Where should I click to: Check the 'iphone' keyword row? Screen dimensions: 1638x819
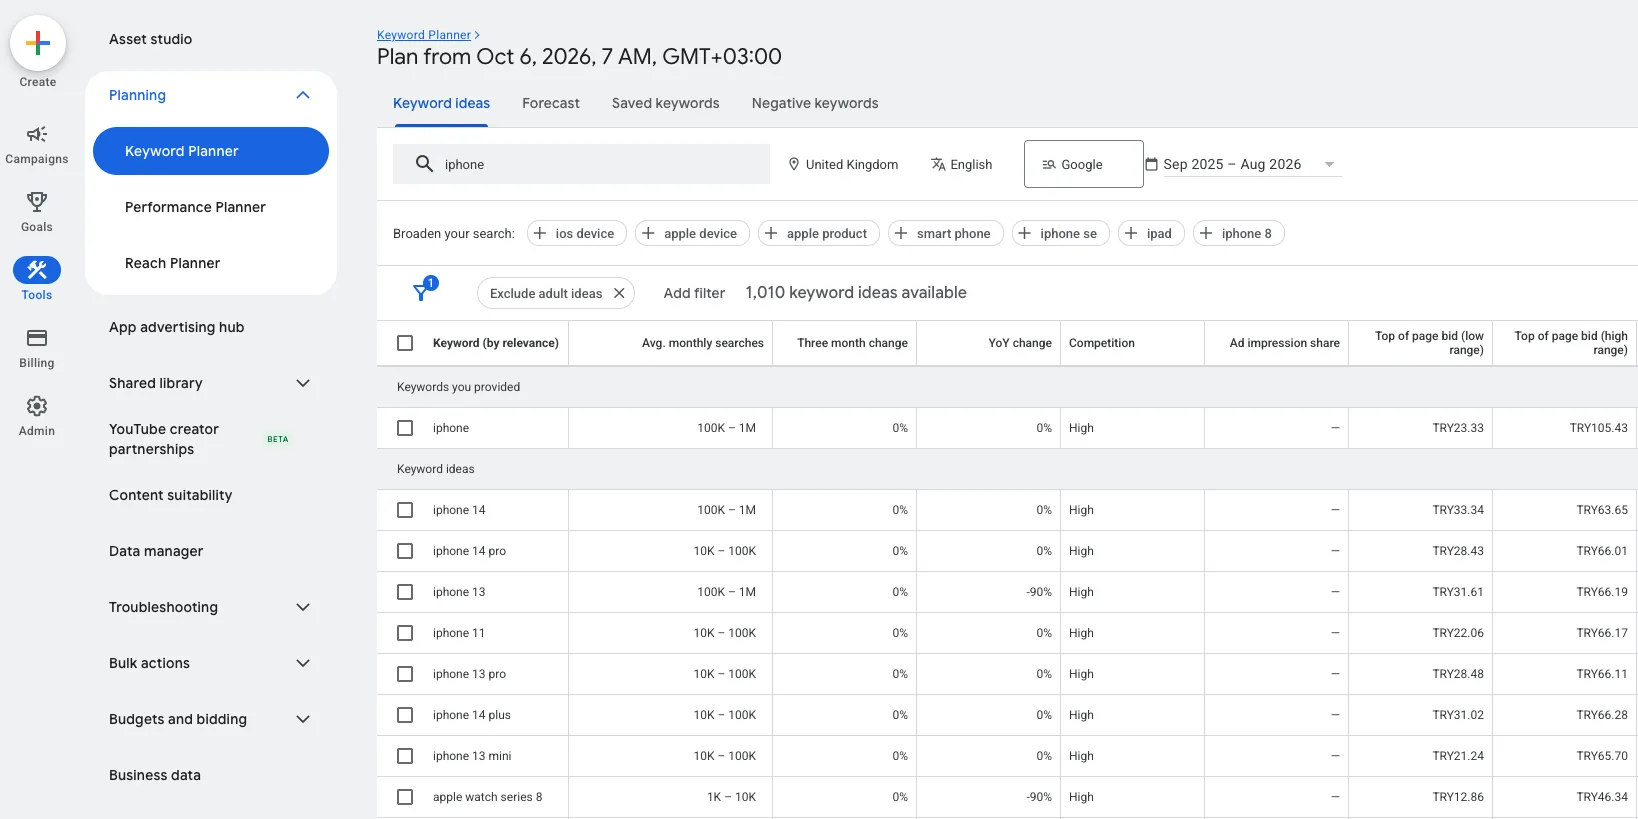(405, 428)
